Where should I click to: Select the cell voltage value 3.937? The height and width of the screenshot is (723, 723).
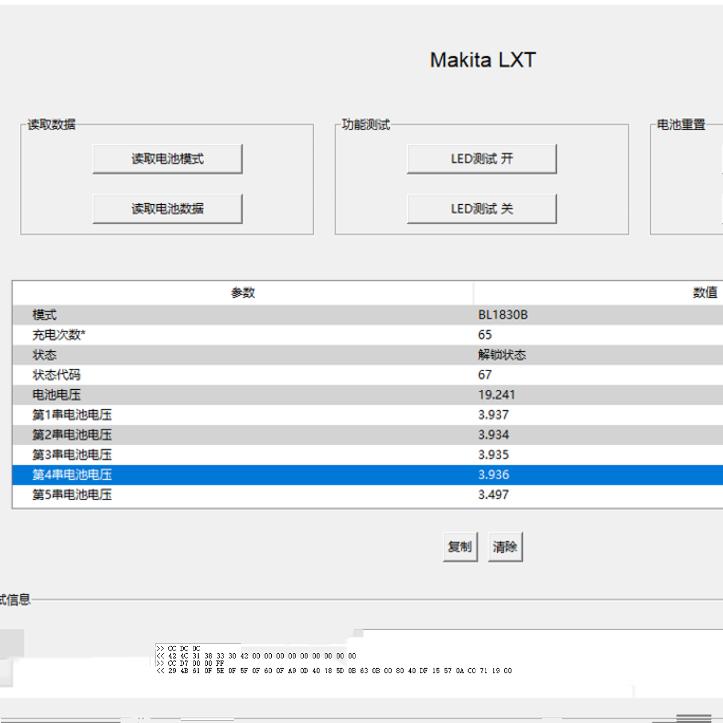[x=493, y=415]
